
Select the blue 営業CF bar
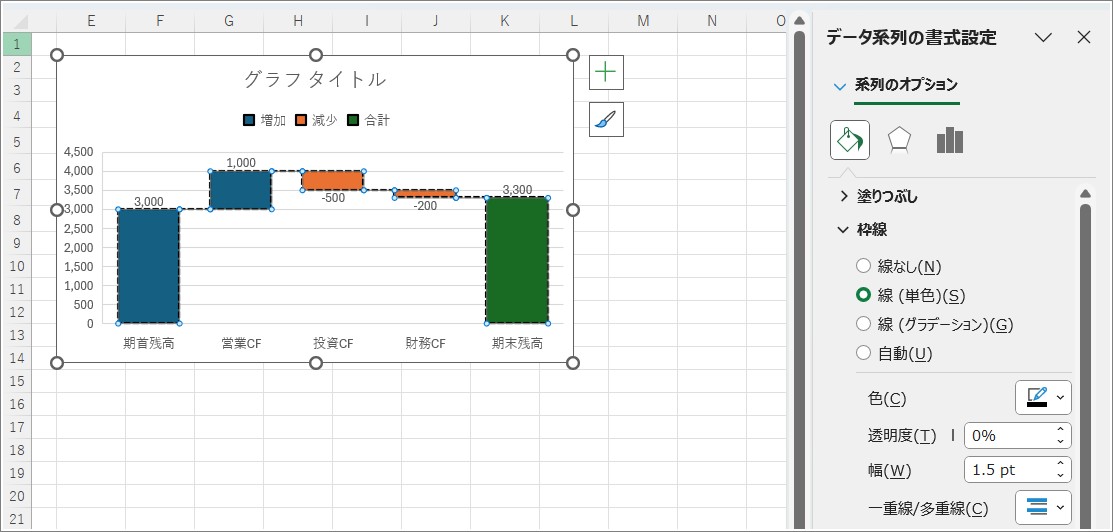point(241,190)
